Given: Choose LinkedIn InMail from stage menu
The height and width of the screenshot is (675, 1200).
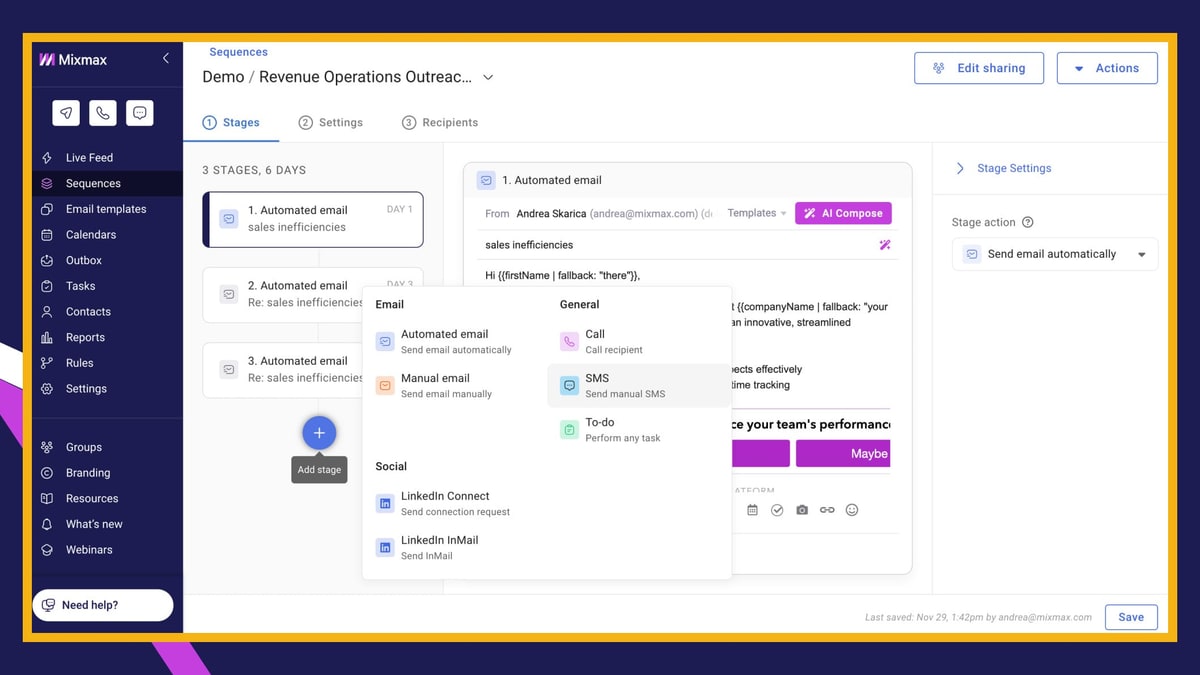Looking at the screenshot, I should [x=455, y=547].
